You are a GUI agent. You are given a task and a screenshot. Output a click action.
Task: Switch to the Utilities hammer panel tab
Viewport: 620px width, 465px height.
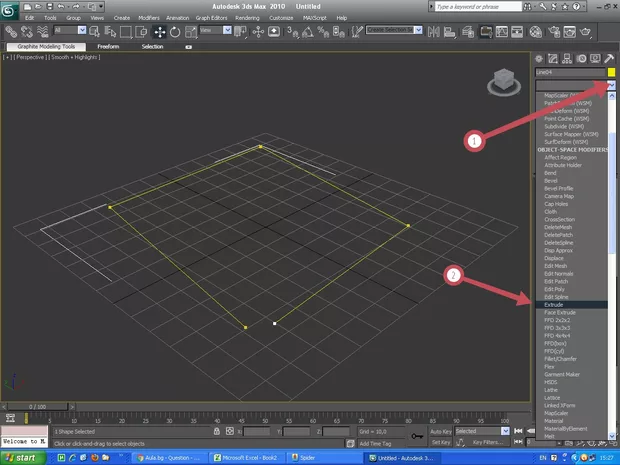coord(609,59)
